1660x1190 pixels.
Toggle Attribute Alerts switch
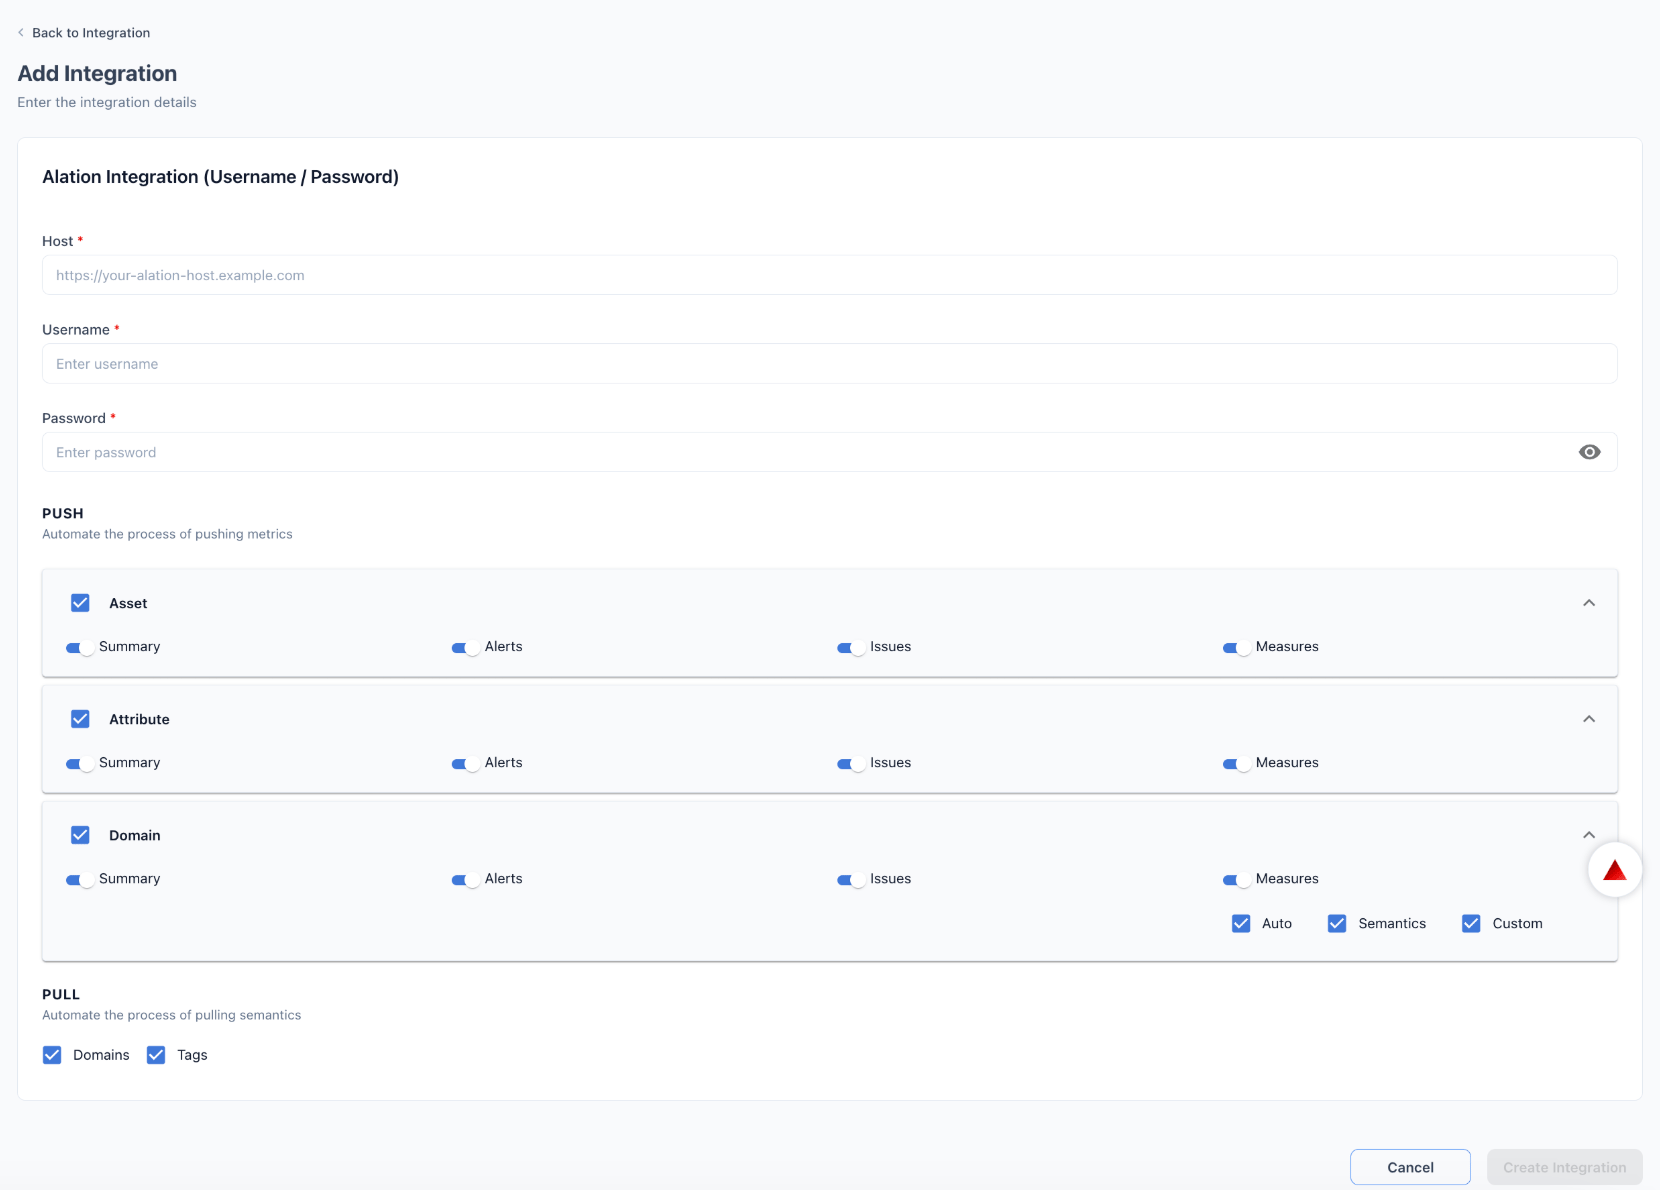click(x=466, y=764)
